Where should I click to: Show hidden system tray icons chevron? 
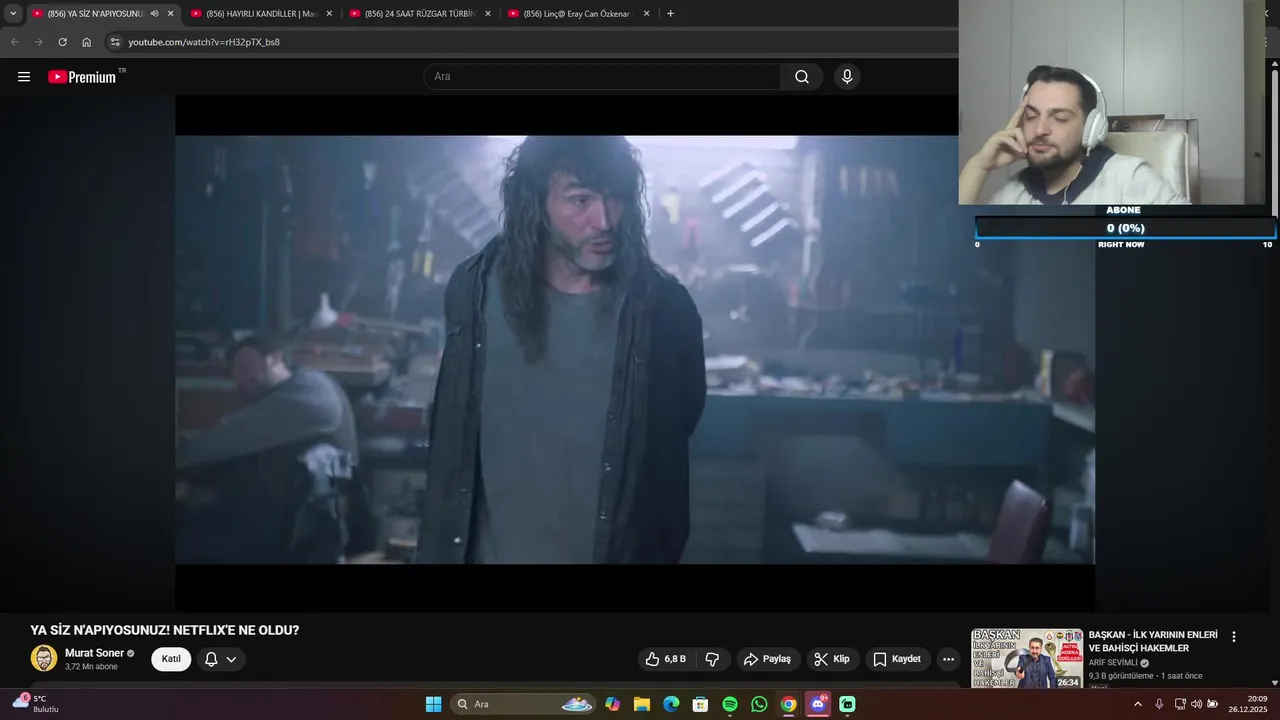(x=1137, y=704)
